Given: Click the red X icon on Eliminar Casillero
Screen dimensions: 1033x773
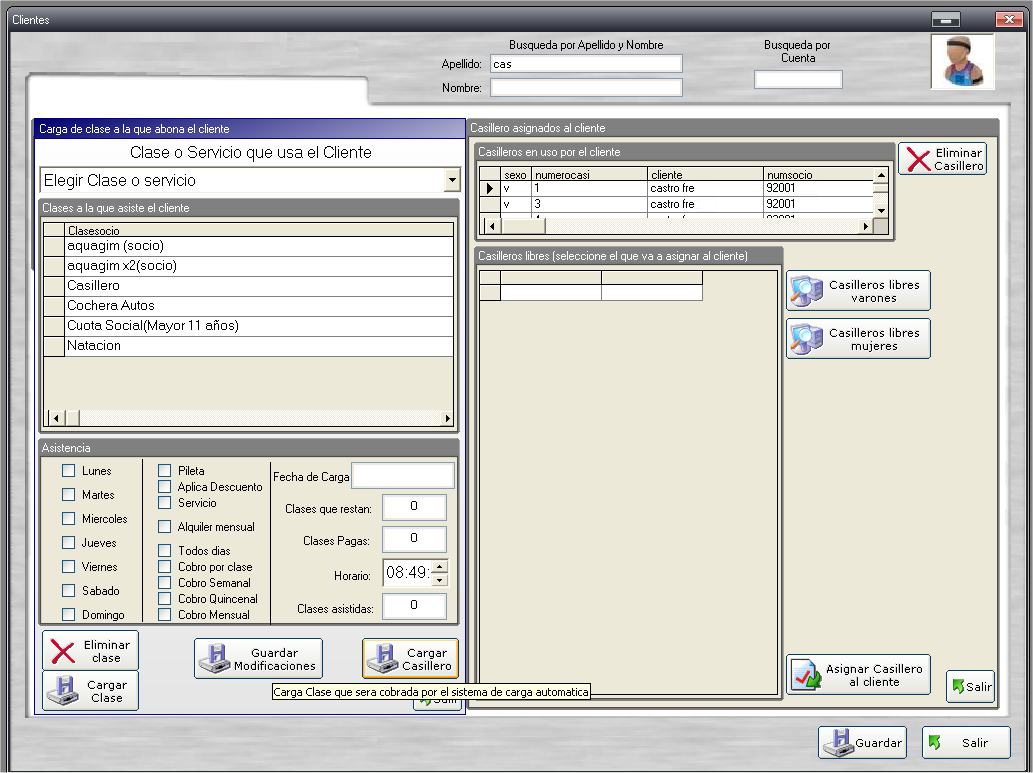Looking at the screenshot, I should (918, 159).
